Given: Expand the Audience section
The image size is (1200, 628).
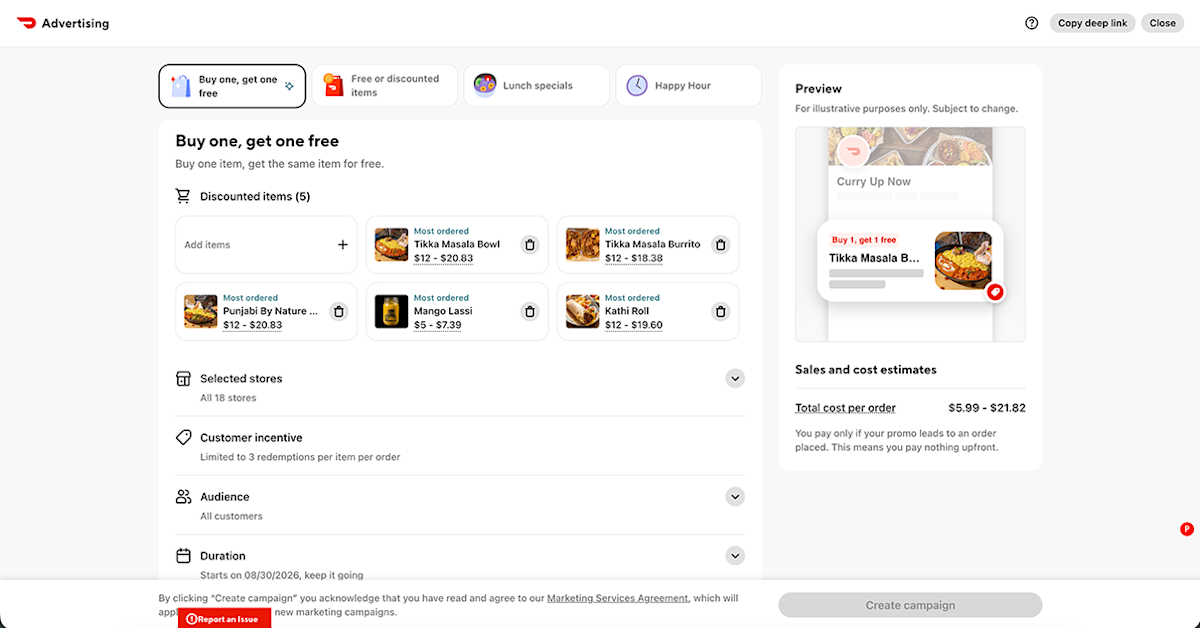Looking at the screenshot, I should point(735,497).
